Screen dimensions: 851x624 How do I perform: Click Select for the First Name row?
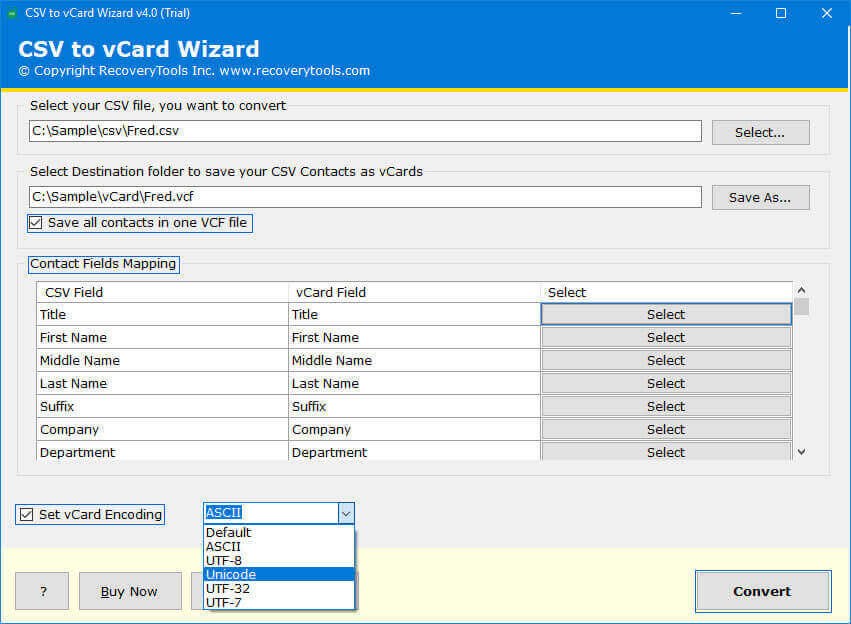tap(666, 338)
